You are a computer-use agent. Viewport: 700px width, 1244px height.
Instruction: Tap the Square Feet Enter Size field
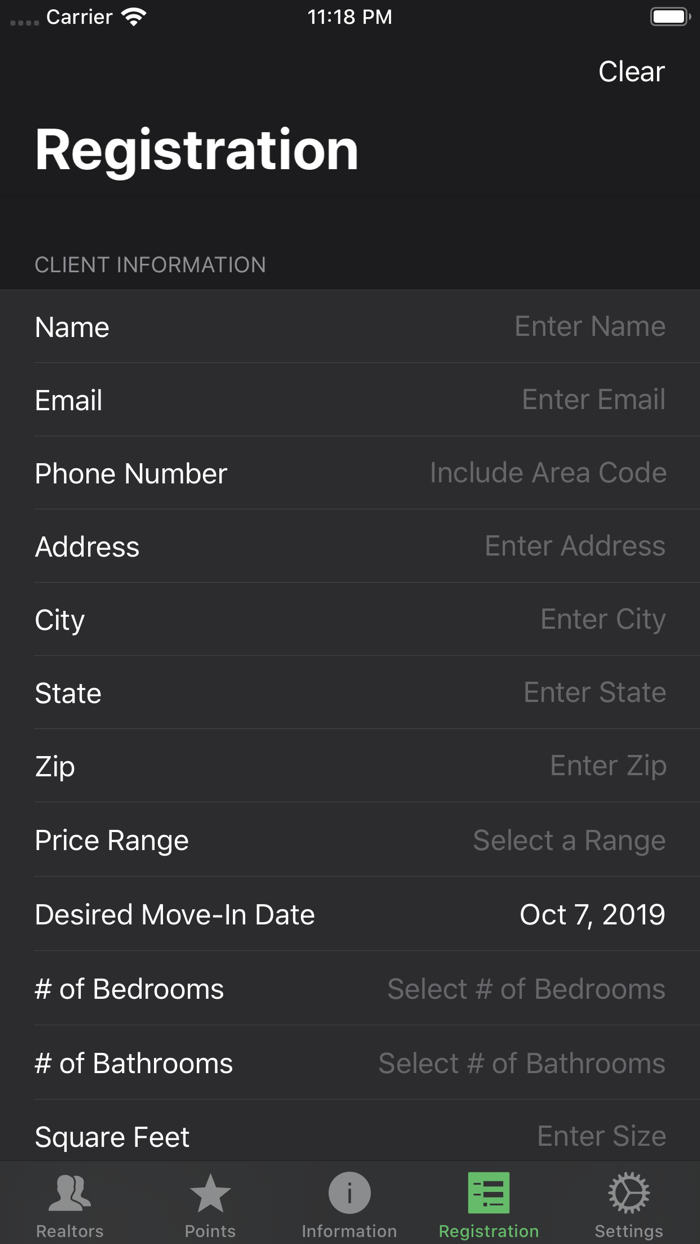click(600, 1136)
